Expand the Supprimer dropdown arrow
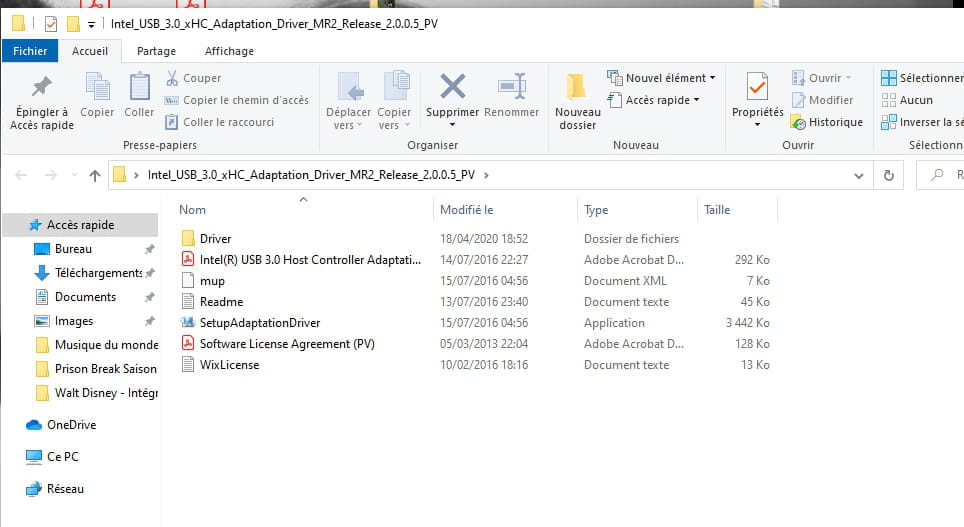 tap(452, 125)
